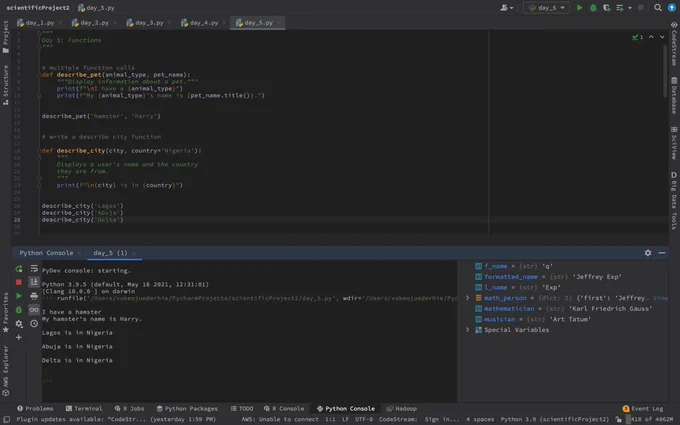680x425 pixels.
Task: Open Terminal tool window
Action: [x=84, y=409]
